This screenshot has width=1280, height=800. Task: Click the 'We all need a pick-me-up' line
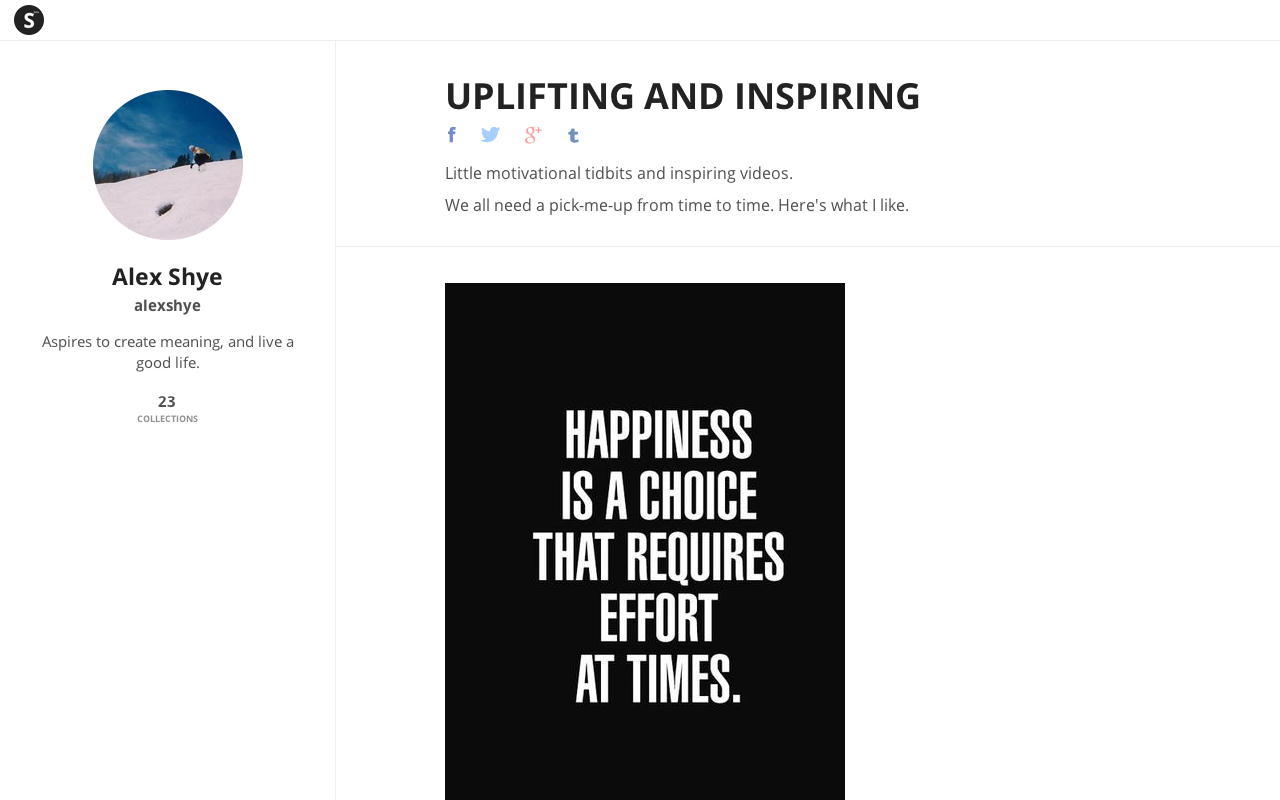676,205
